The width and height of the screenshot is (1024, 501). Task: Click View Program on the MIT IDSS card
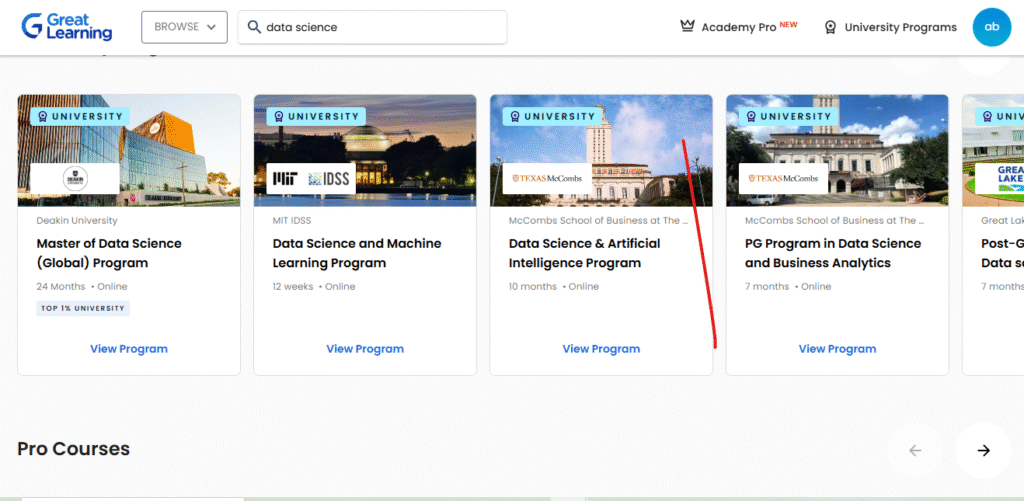(x=365, y=349)
